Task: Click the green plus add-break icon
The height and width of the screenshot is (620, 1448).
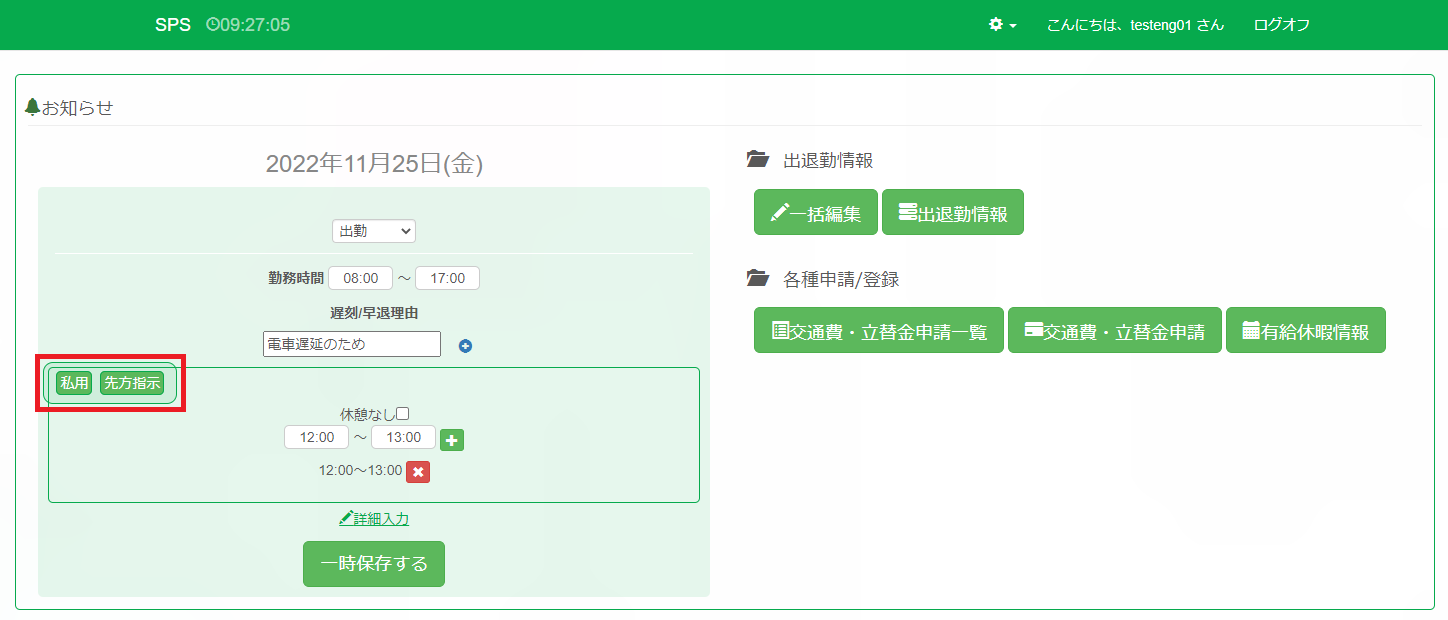Action: point(452,440)
